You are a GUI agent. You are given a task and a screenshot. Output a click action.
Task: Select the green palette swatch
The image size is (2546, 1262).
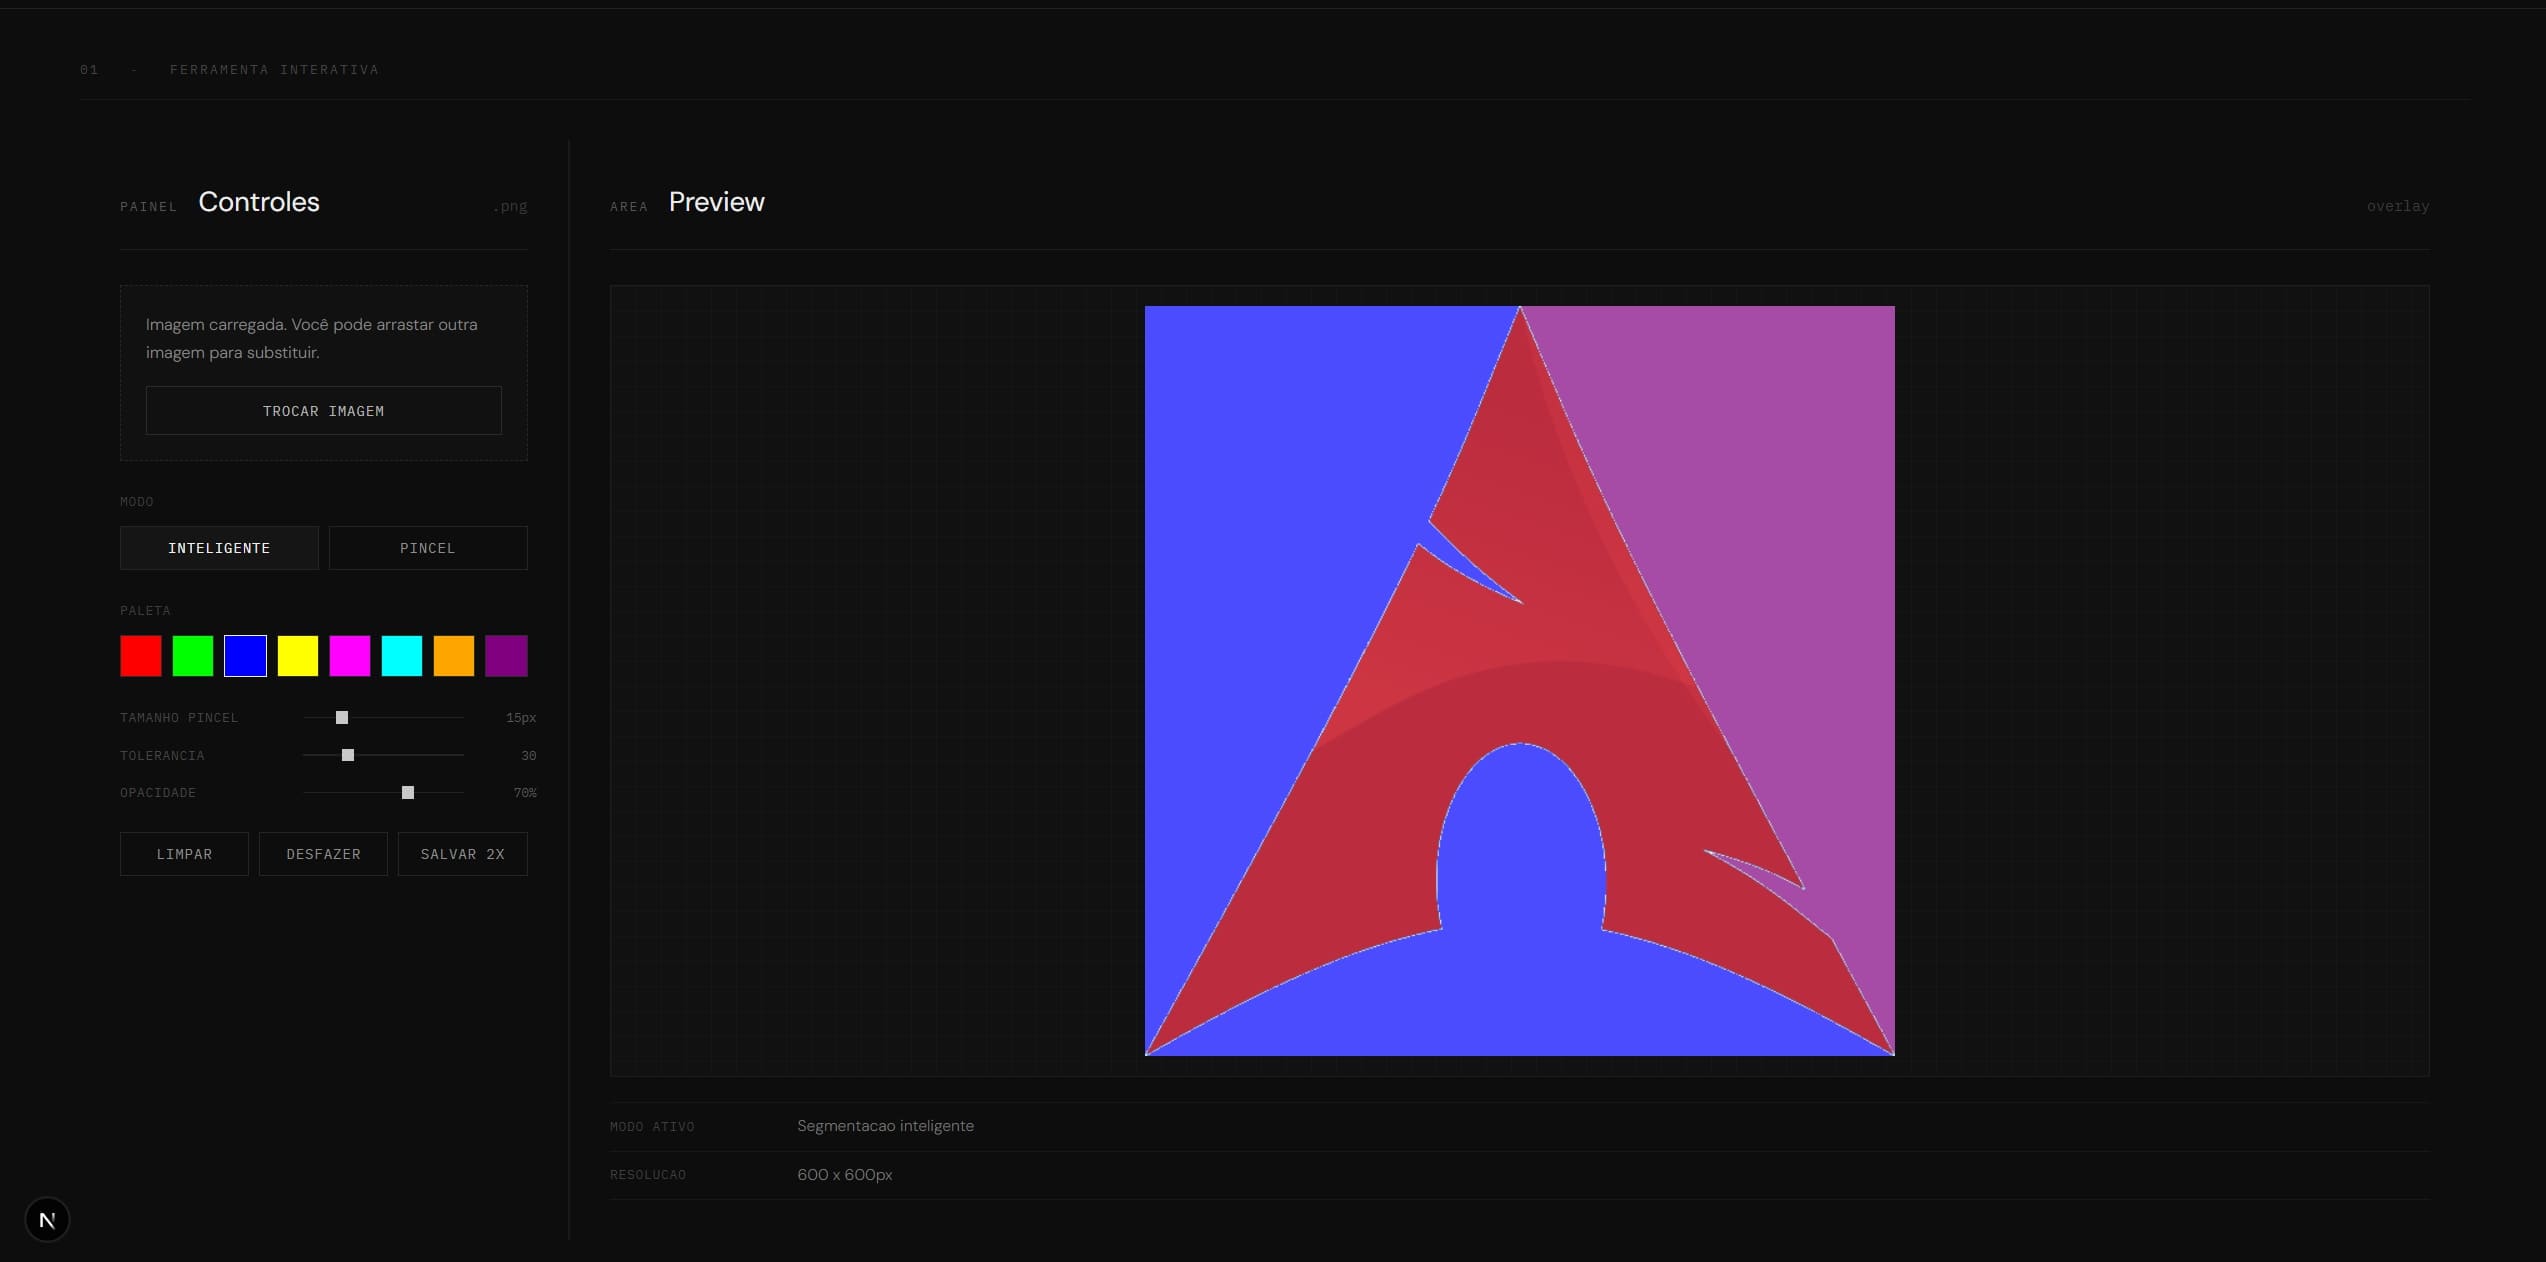point(193,656)
